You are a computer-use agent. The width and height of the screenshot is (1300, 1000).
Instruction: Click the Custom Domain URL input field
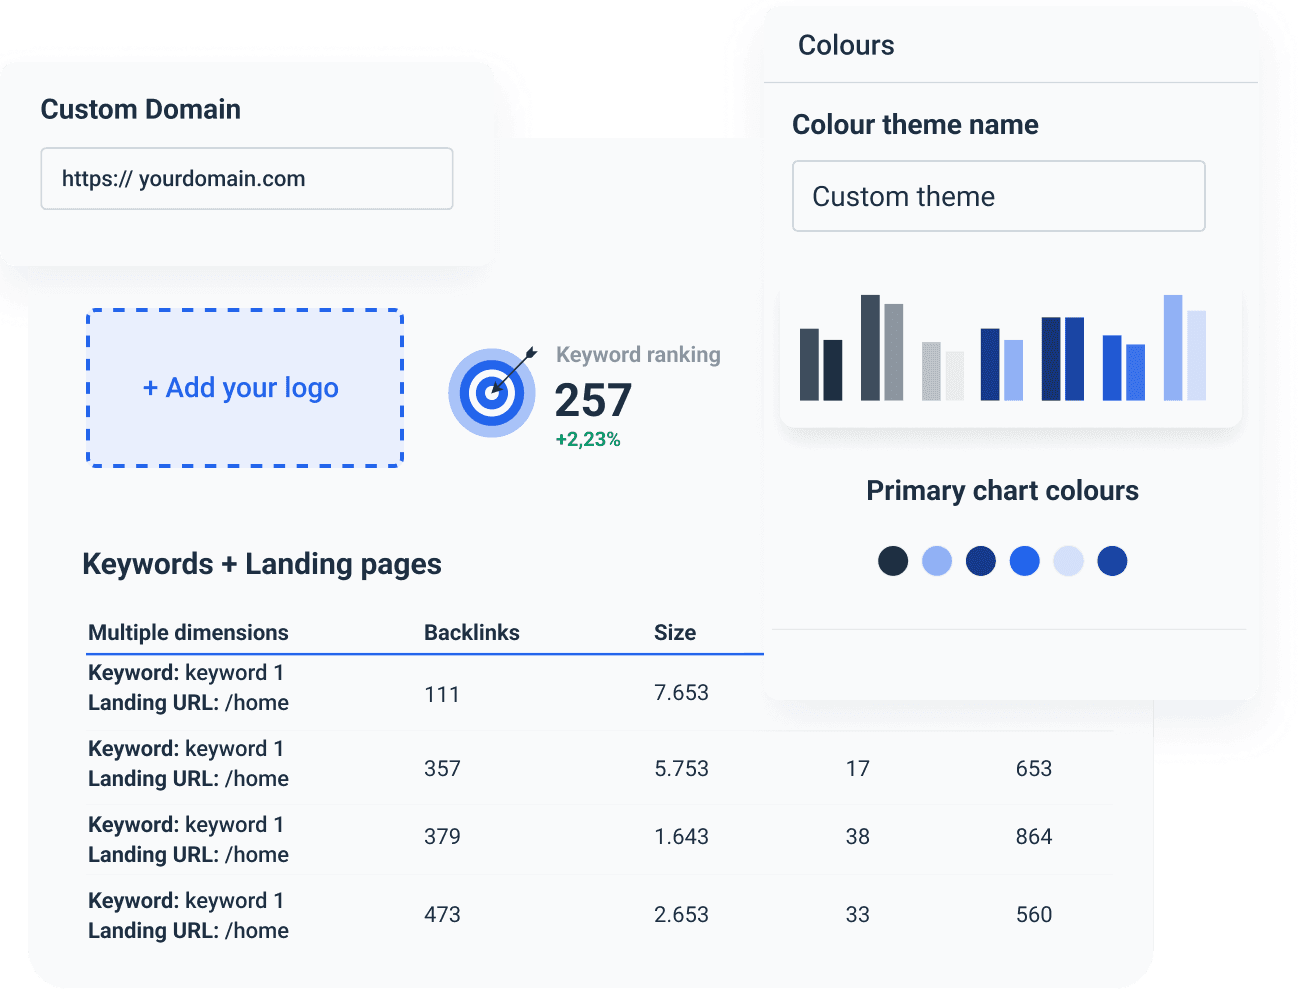[x=246, y=178]
